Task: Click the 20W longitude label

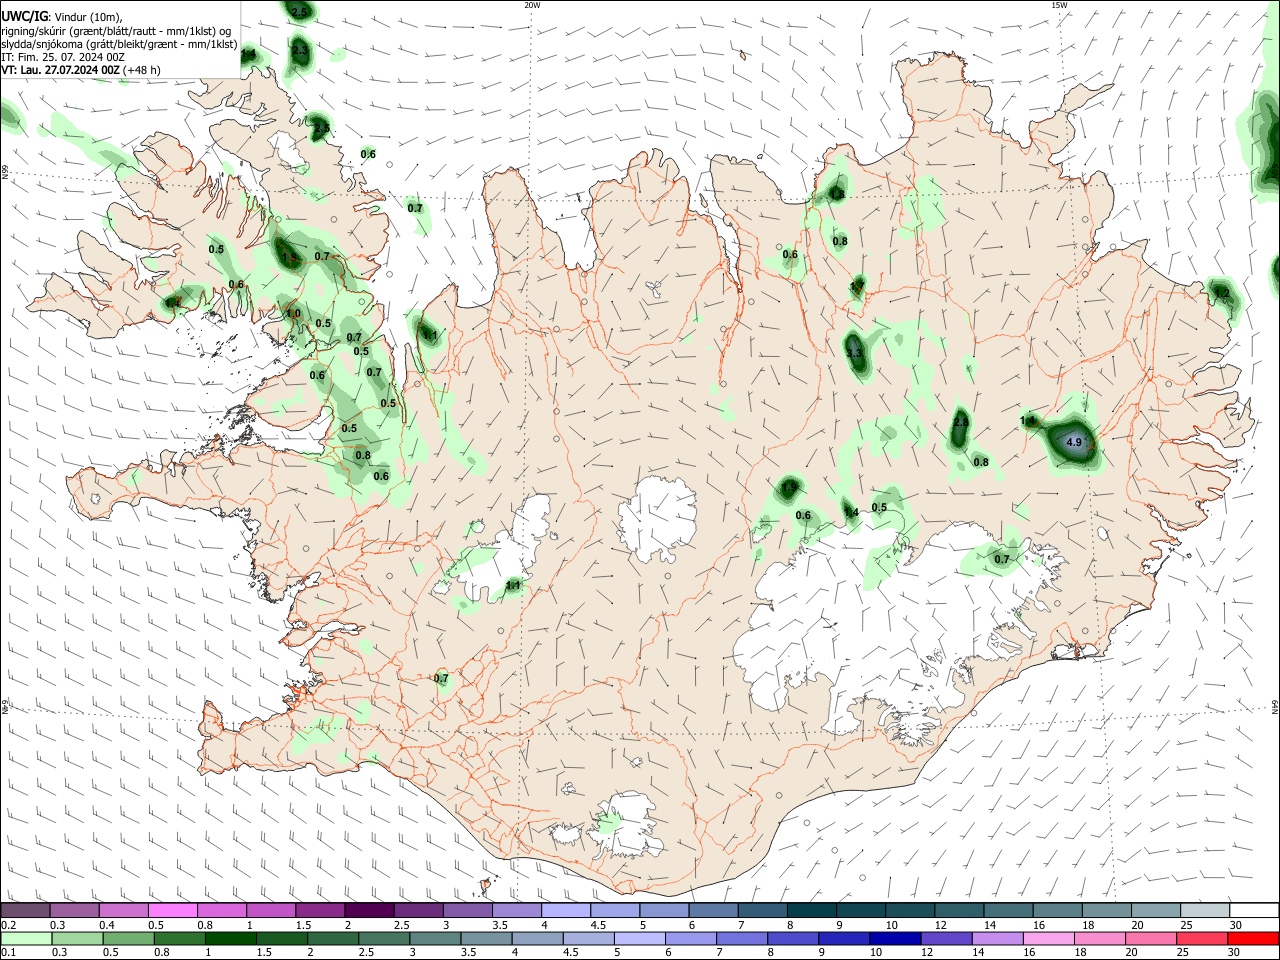Action: click(x=532, y=5)
